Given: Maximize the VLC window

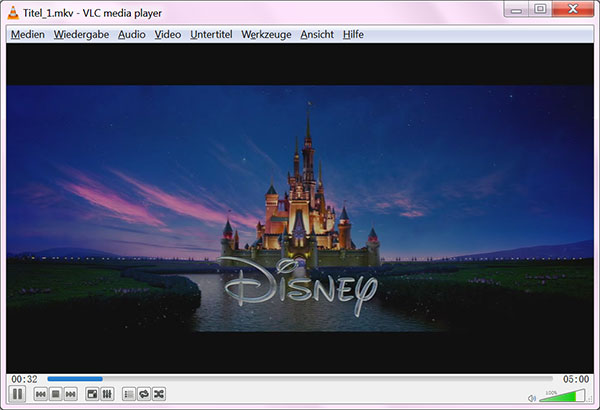Looking at the screenshot, I should tap(540, 9).
